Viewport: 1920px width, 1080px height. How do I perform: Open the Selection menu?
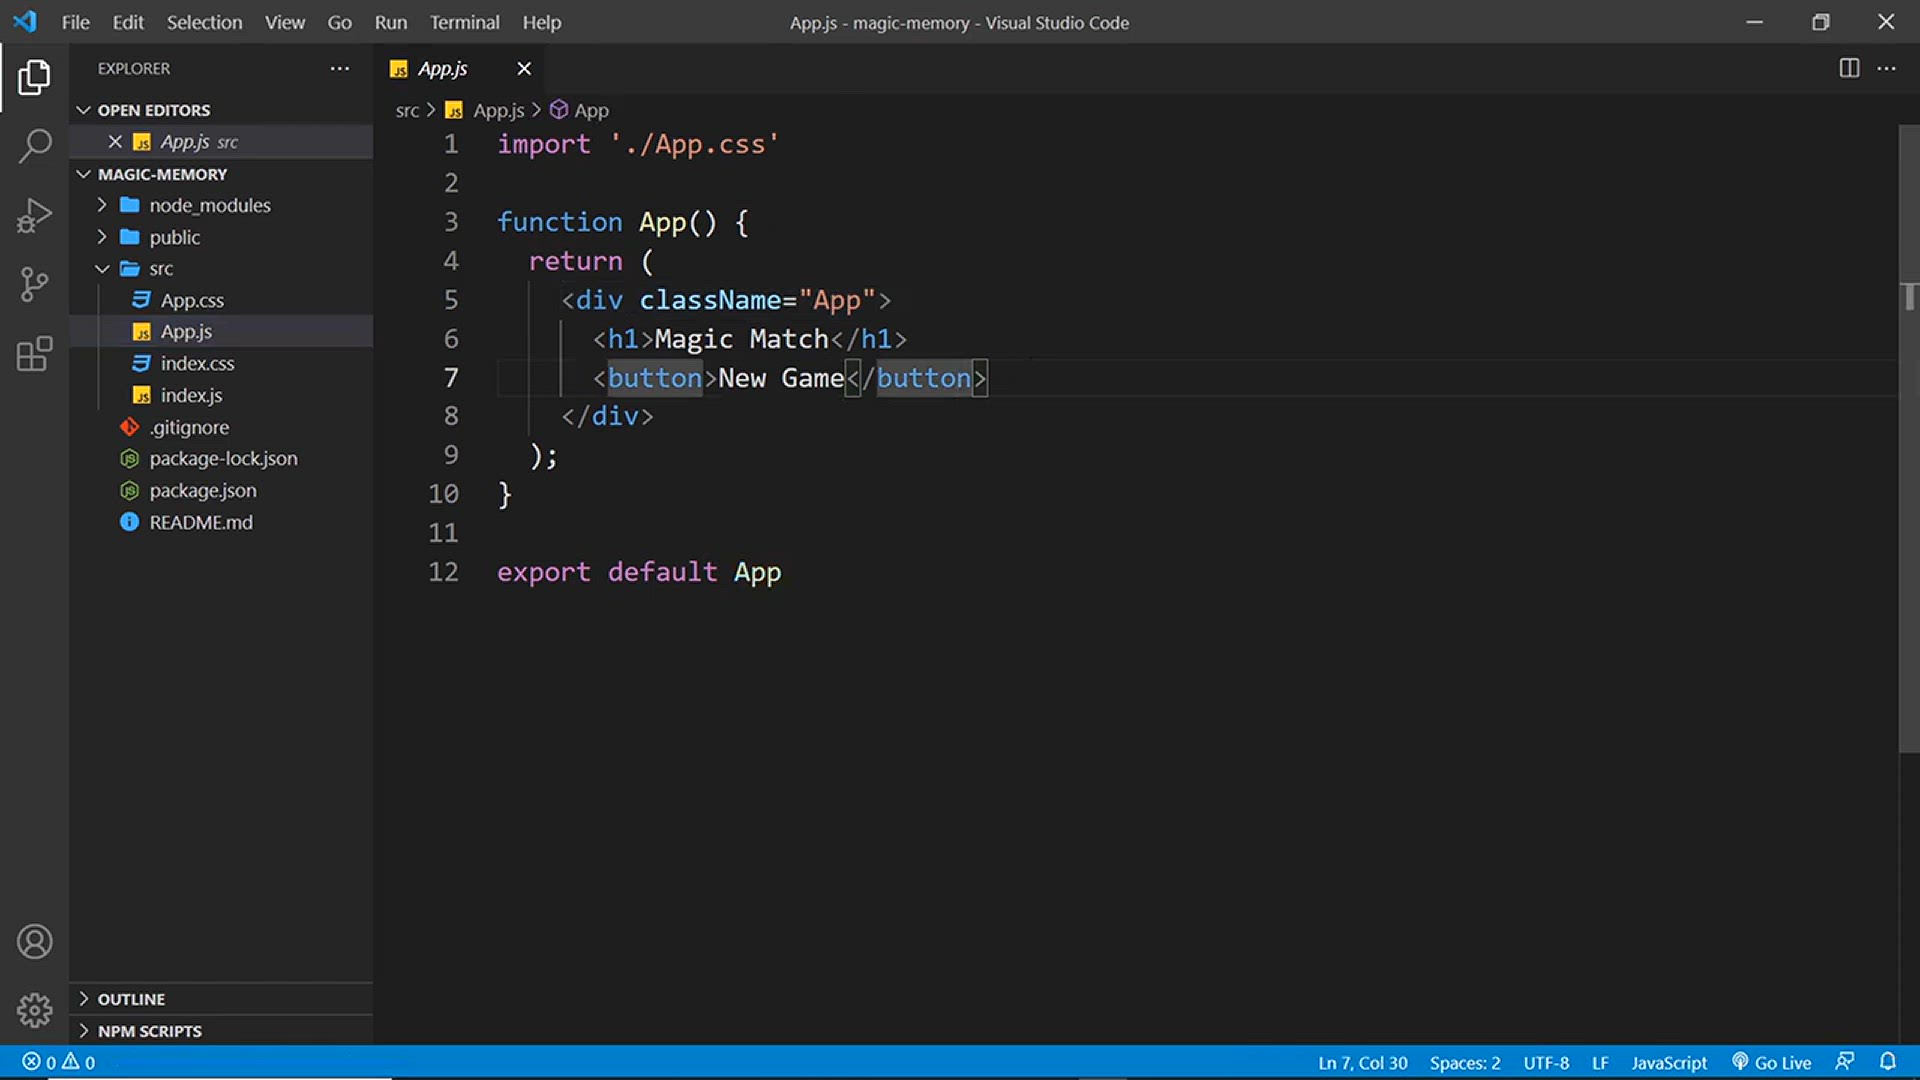(204, 22)
